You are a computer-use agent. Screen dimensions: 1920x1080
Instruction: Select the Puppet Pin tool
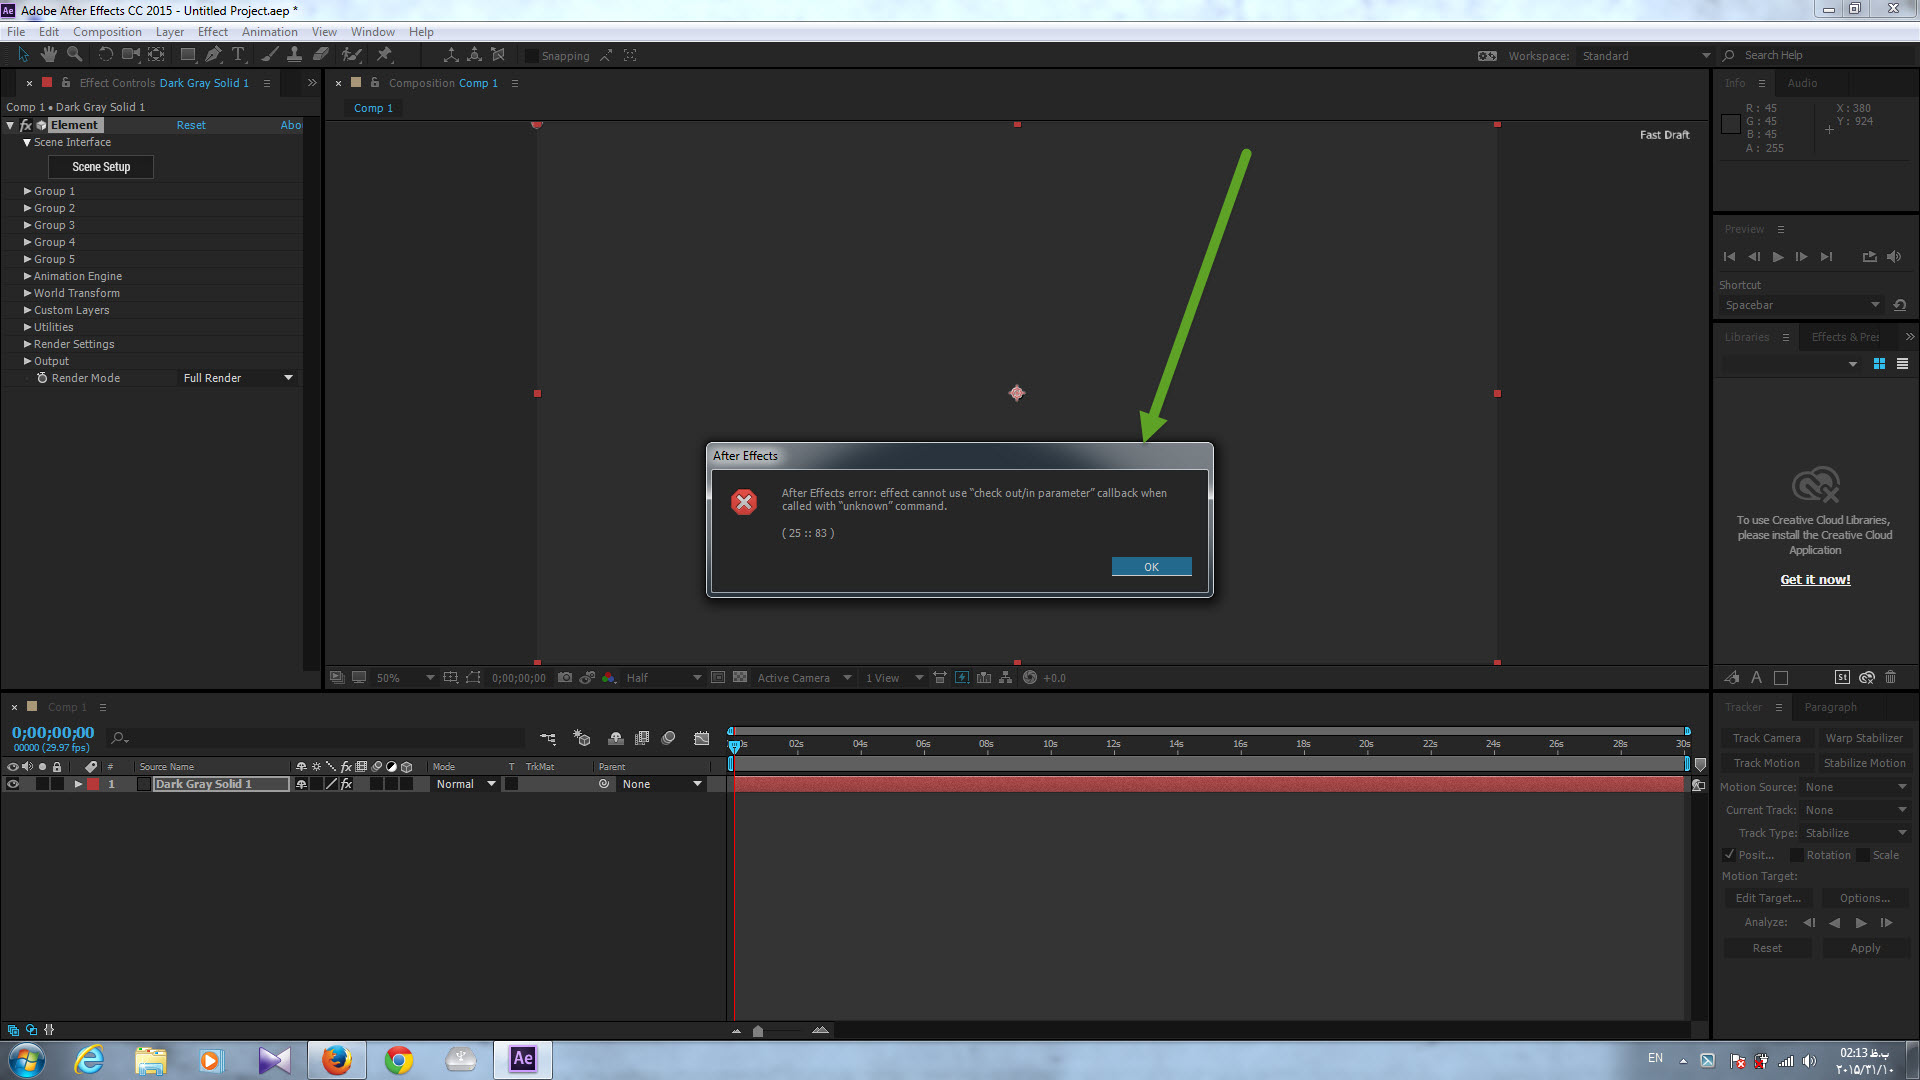tap(384, 55)
